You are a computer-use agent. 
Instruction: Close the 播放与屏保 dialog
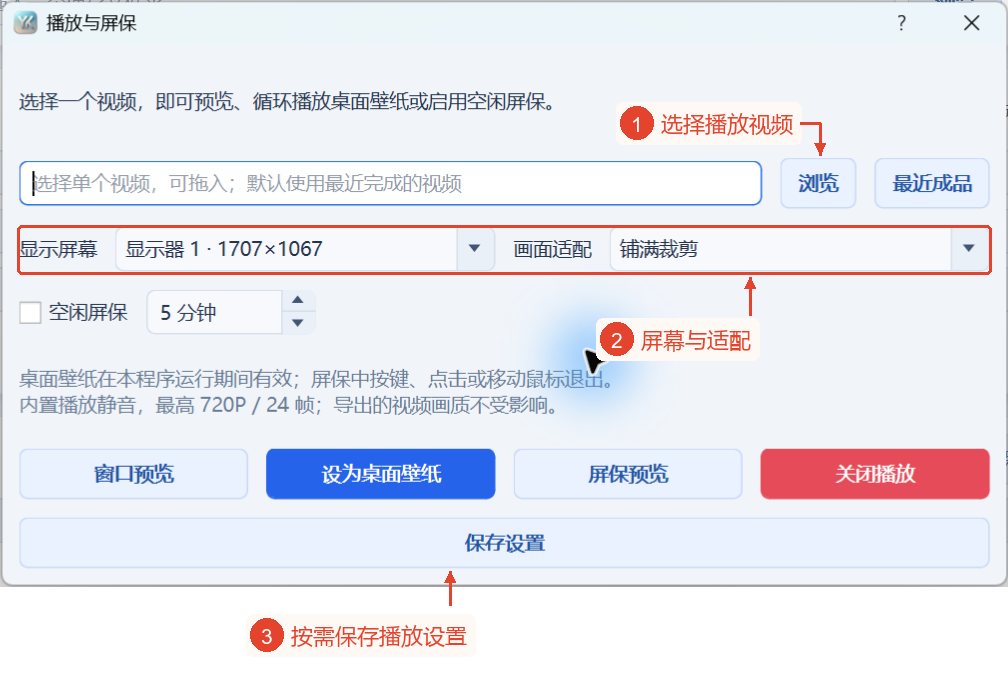[x=971, y=23]
